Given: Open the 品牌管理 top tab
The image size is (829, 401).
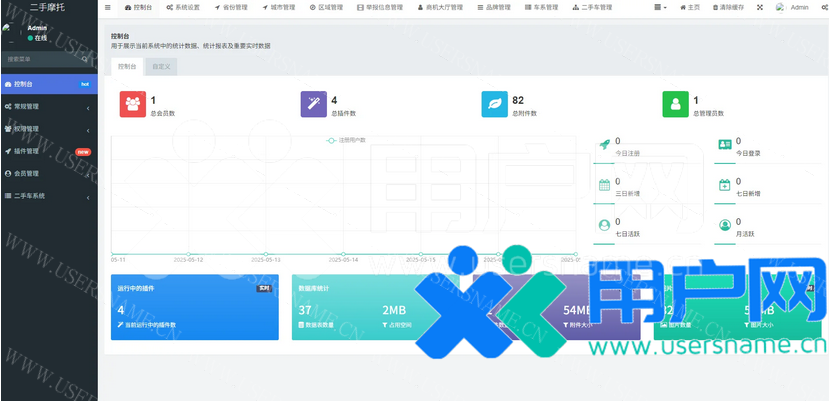Looking at the screenshot, I should tap(495, 7).
